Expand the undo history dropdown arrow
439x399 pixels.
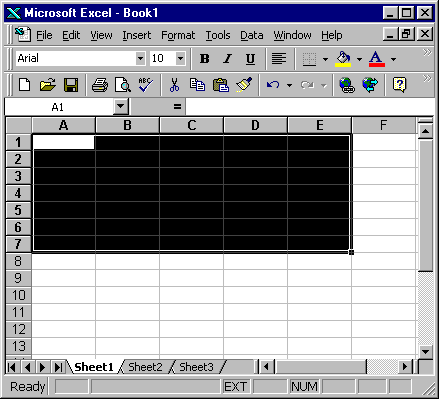(x=289, y=85)
